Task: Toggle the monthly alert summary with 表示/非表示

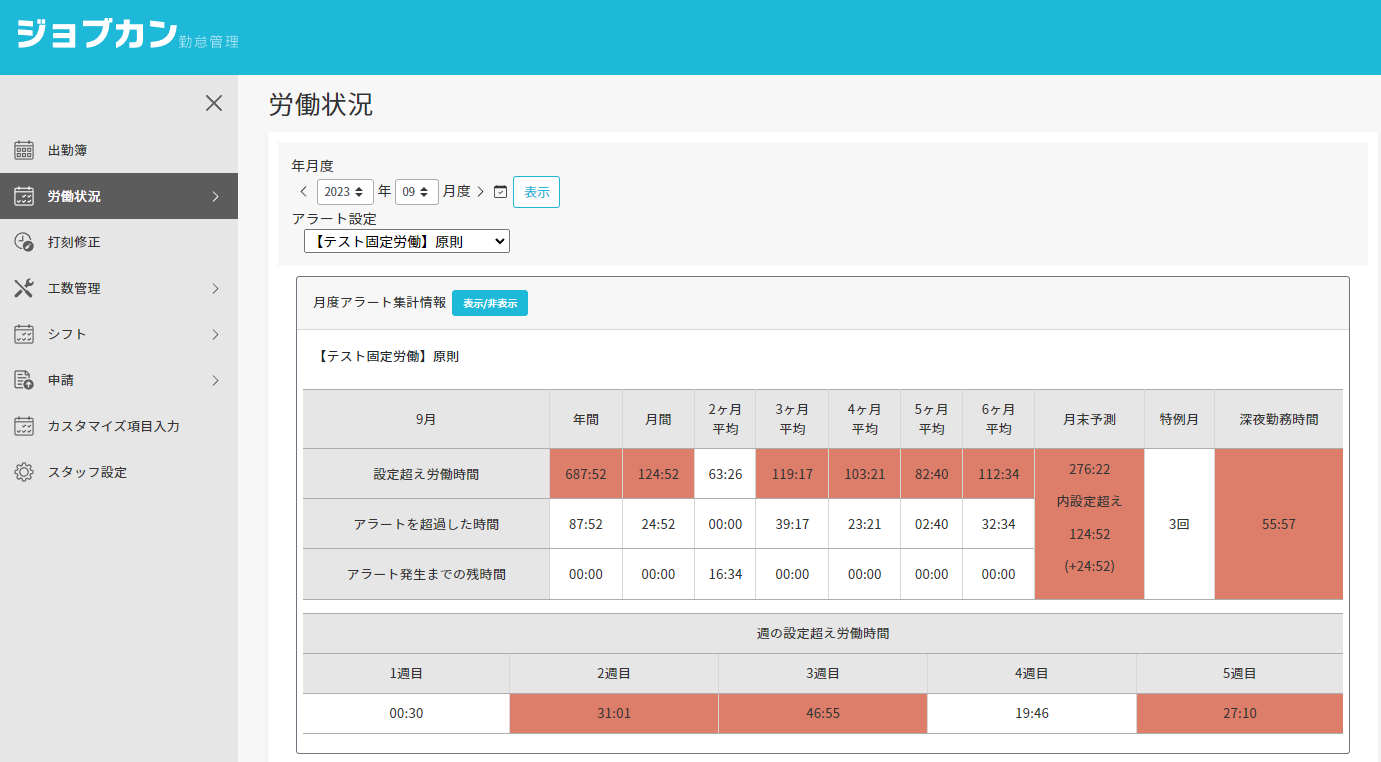Action: 489,303
